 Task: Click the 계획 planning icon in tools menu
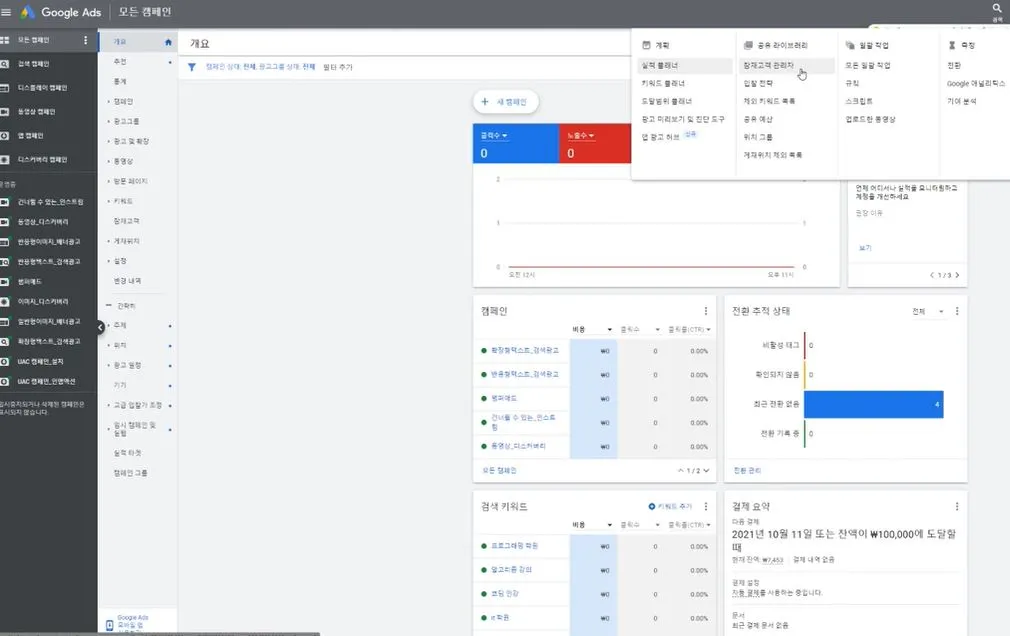click(647, 45)
